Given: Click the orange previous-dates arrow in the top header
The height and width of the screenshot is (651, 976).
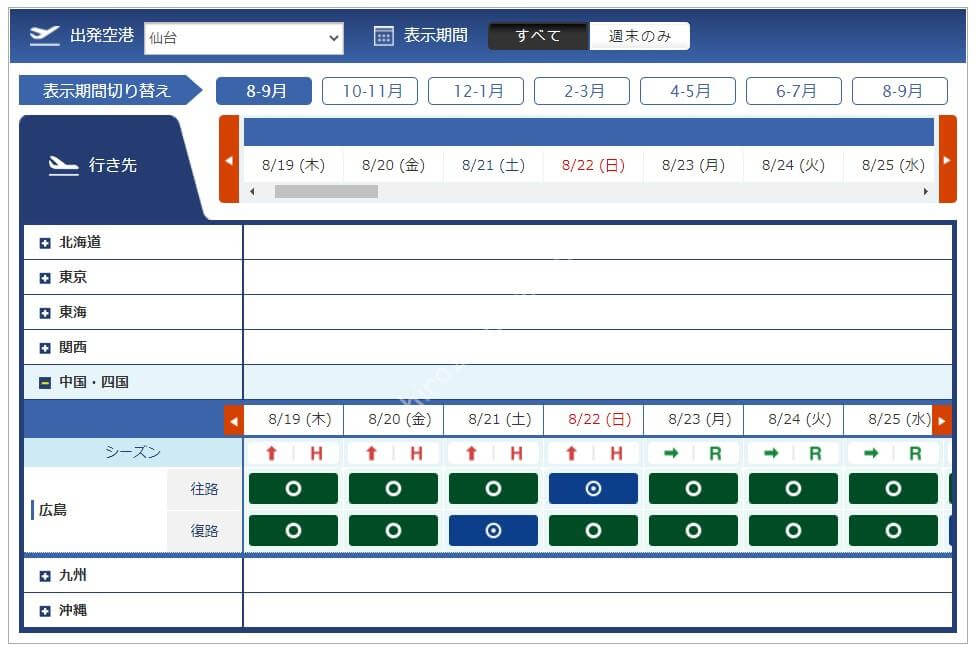Looking at the screenshot, I should [x=229, y=159].
